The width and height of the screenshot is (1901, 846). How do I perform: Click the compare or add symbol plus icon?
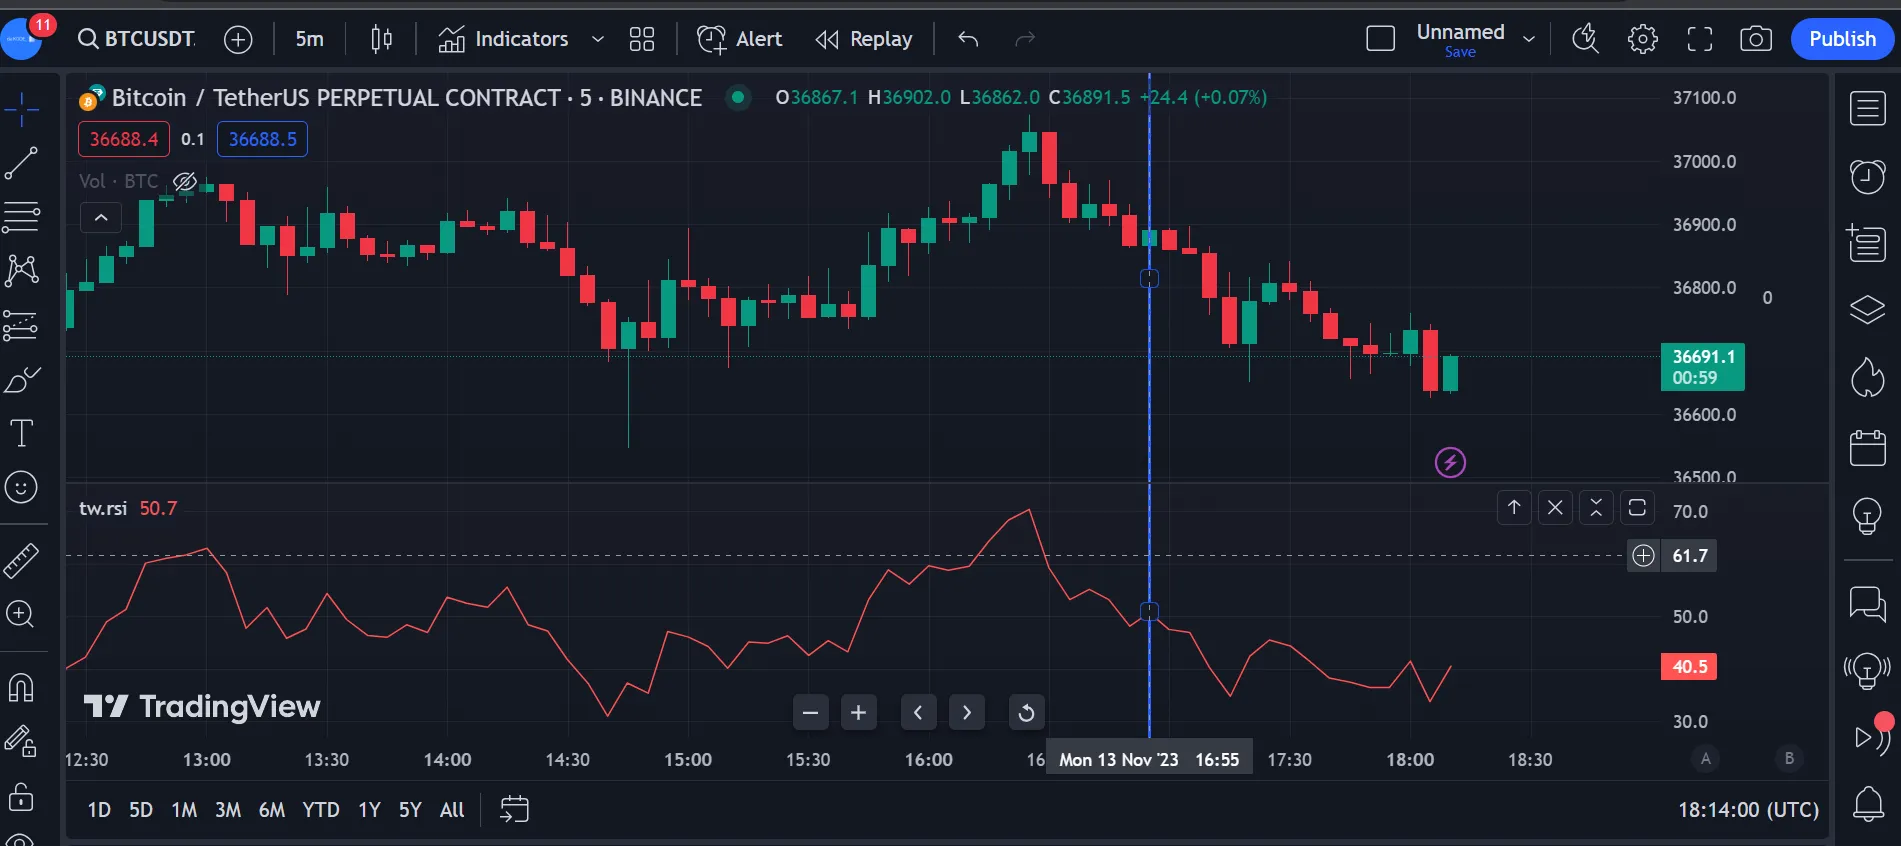[238, 39]
